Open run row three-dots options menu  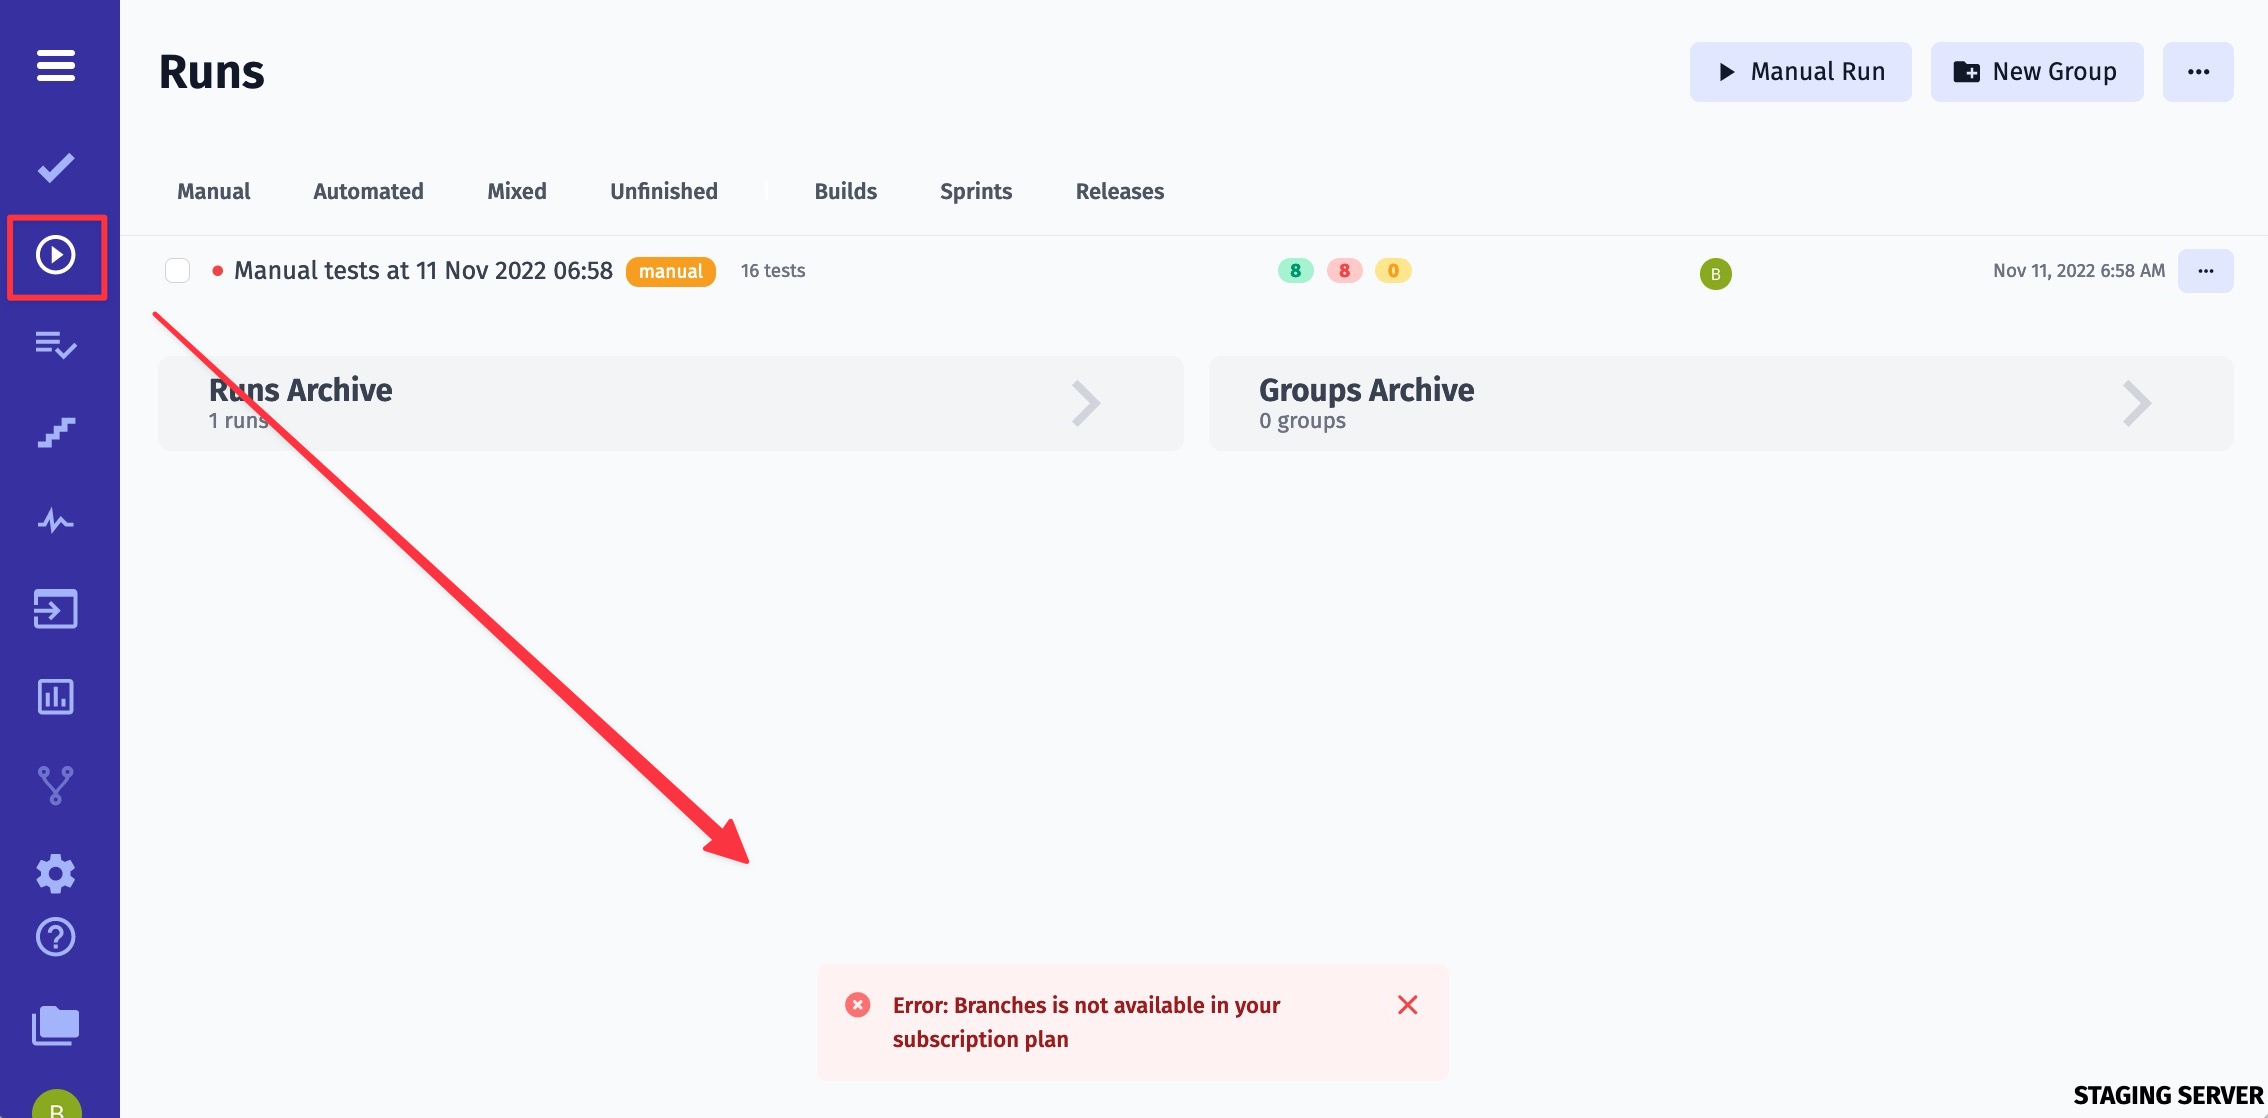pyautogui.click(x=2205, y=271)
